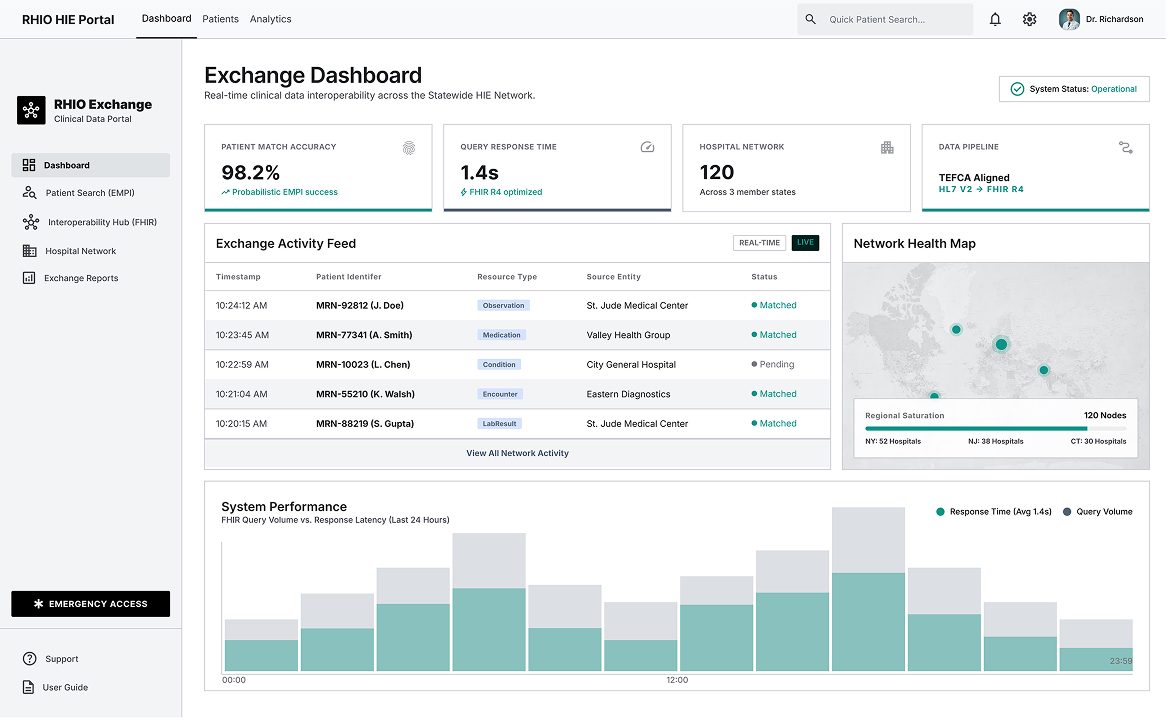Click Valley Health Group source entity
The width and height of the screenshot is (1172, 720).
point(632,336)
